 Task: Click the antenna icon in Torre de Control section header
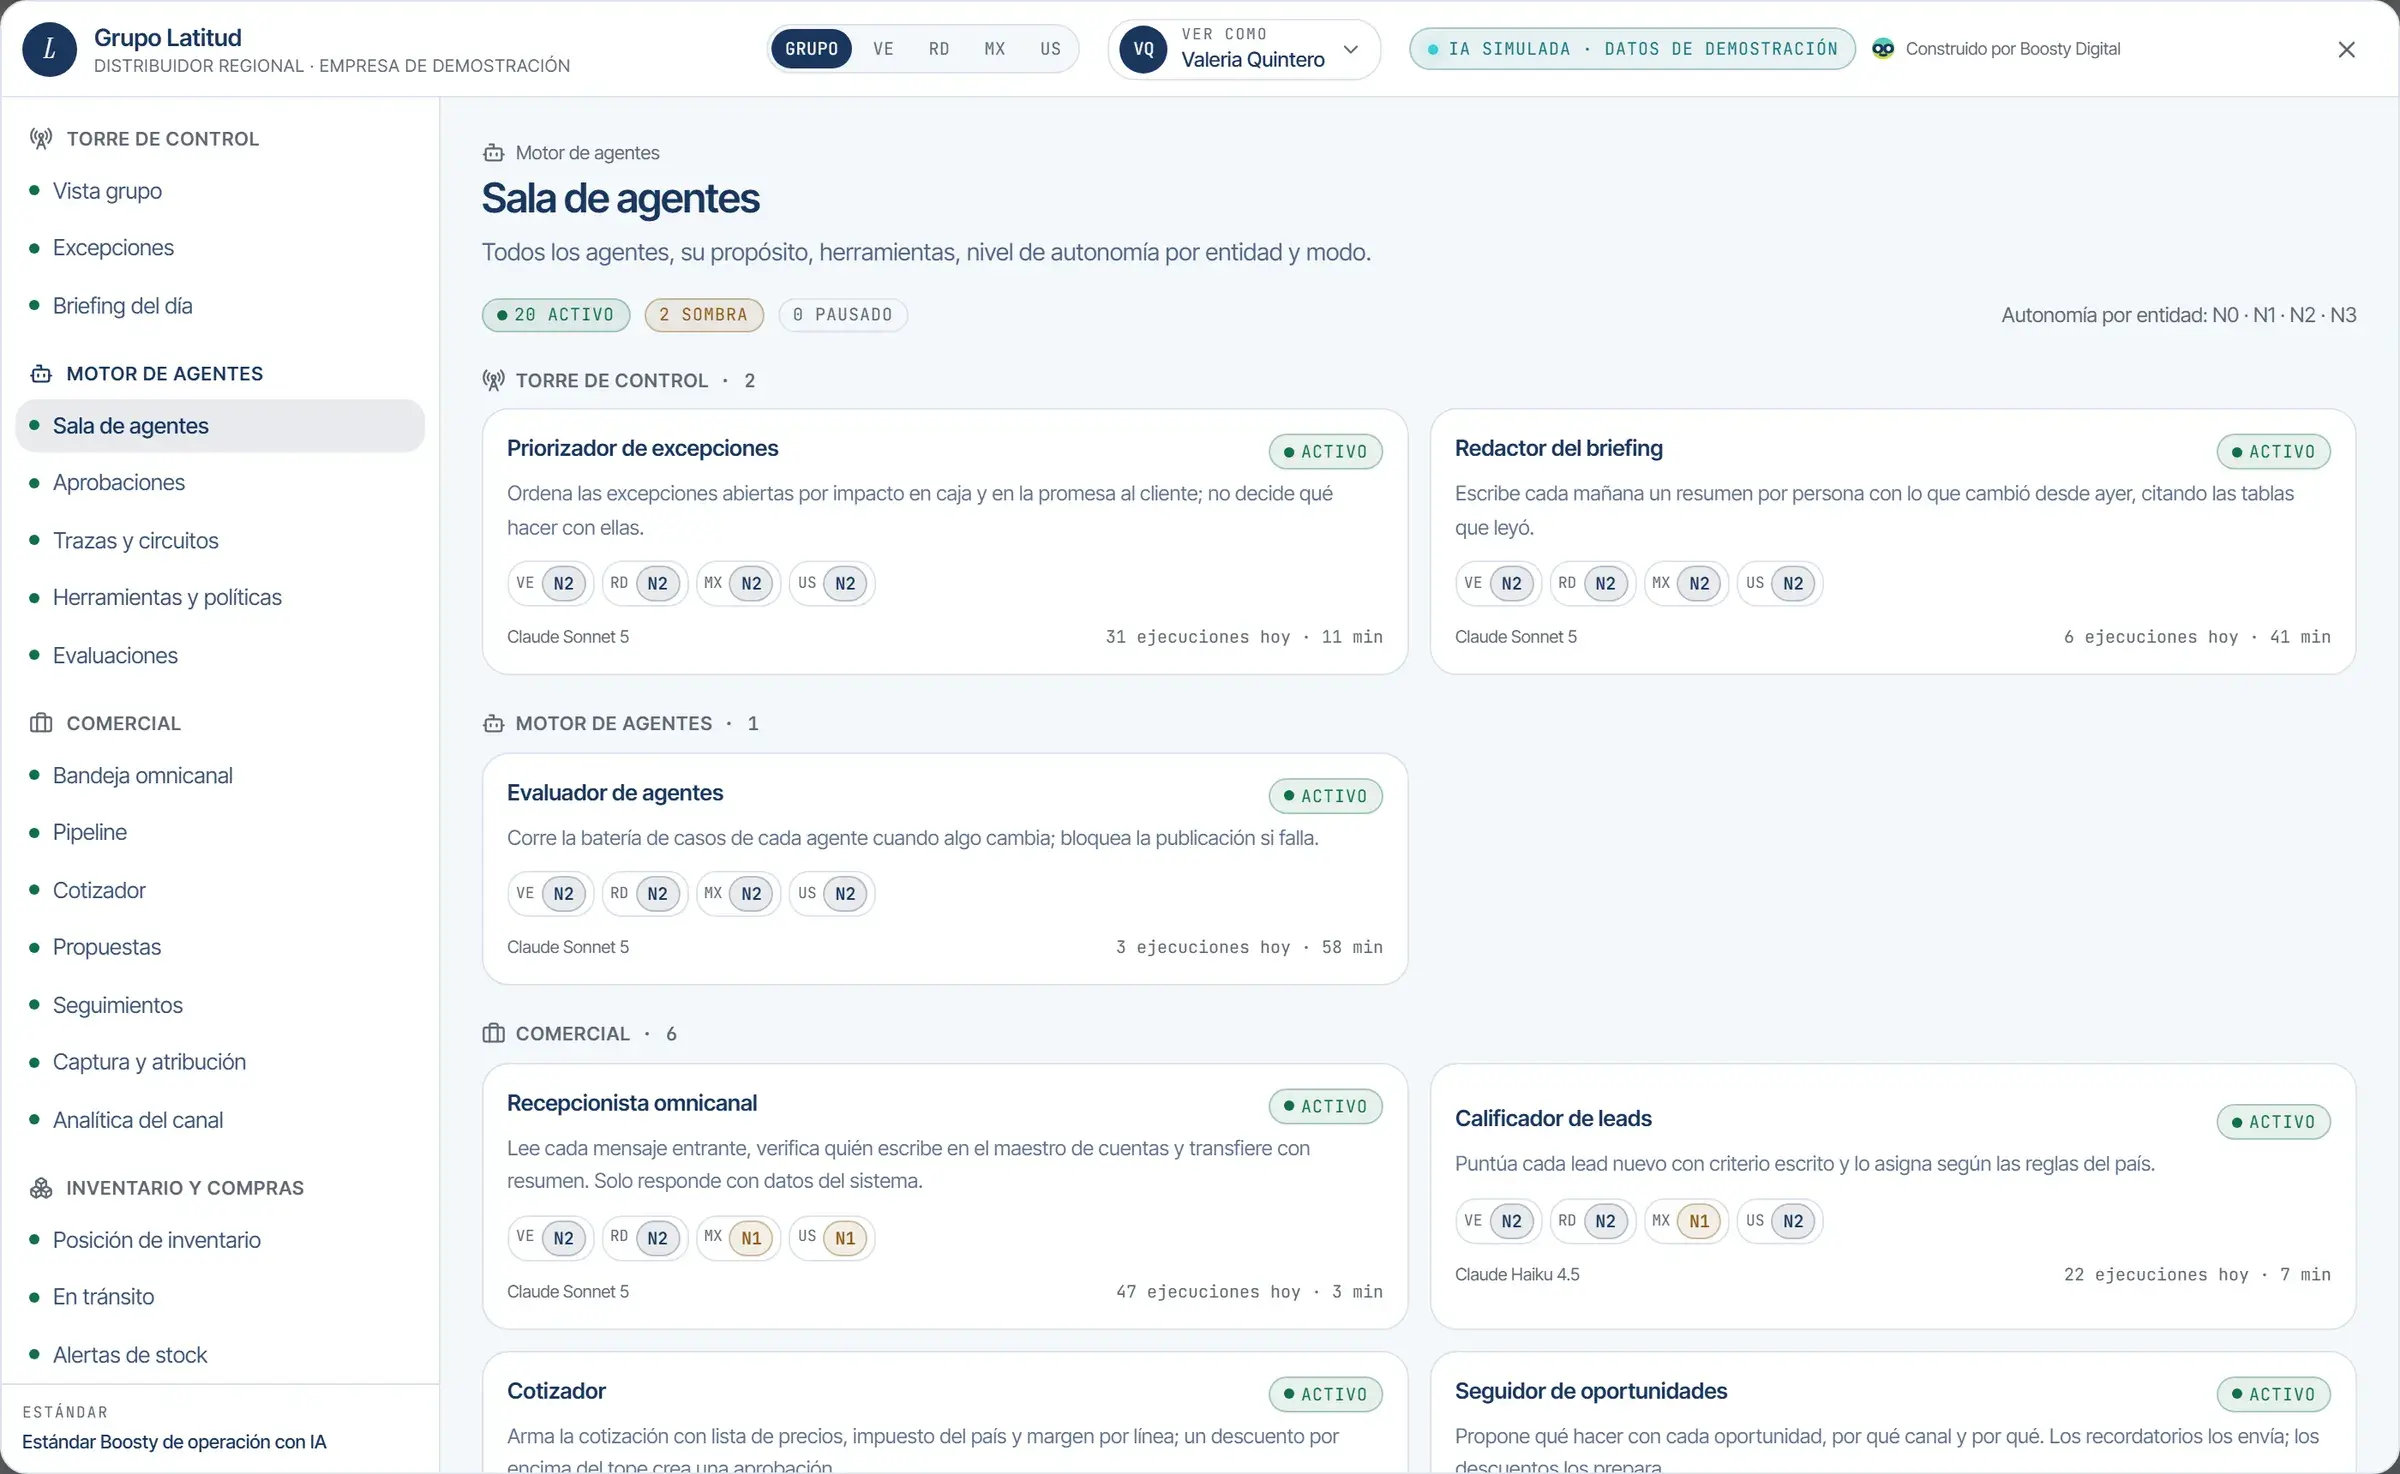tap(493, 381)
